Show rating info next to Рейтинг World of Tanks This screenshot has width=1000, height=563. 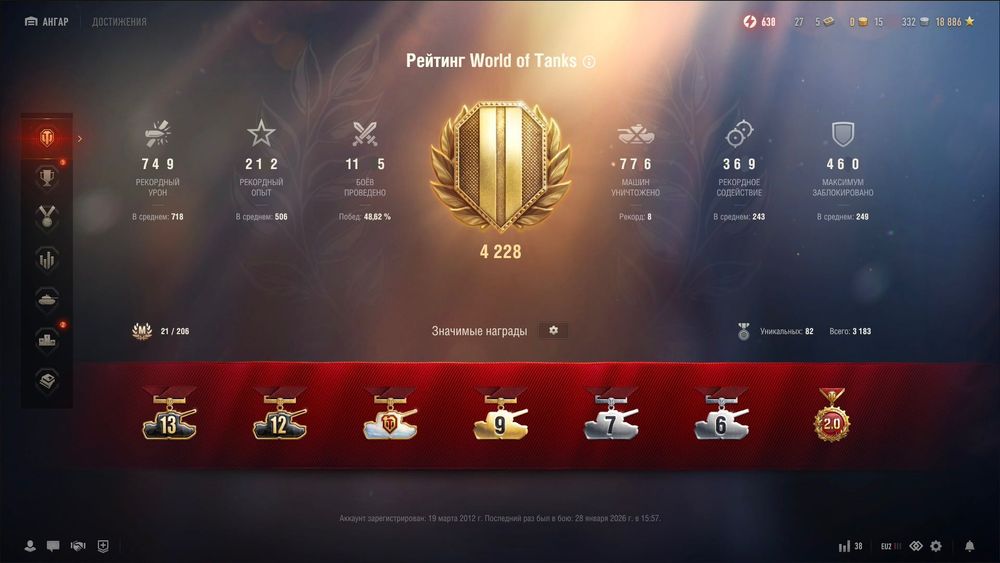pos(589,62)
